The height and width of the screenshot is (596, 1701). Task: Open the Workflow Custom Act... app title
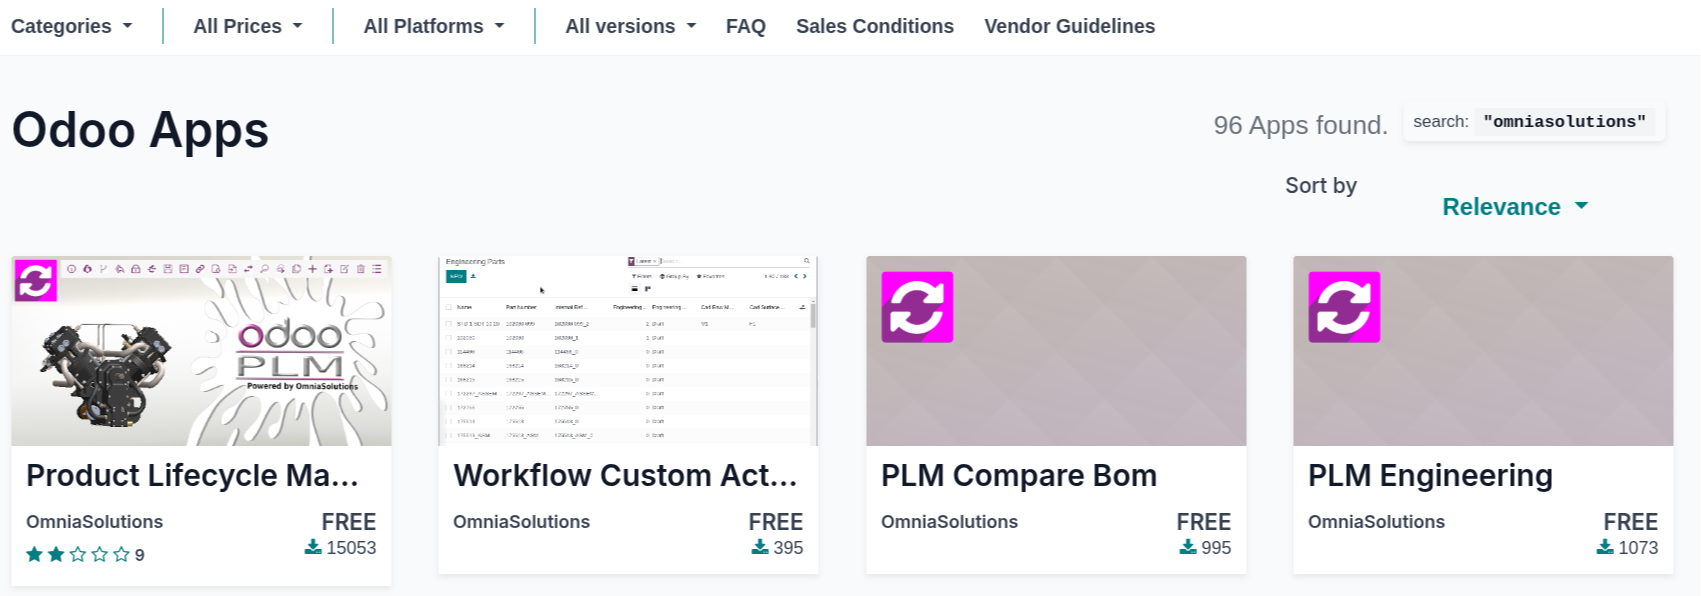click(625, 476)
